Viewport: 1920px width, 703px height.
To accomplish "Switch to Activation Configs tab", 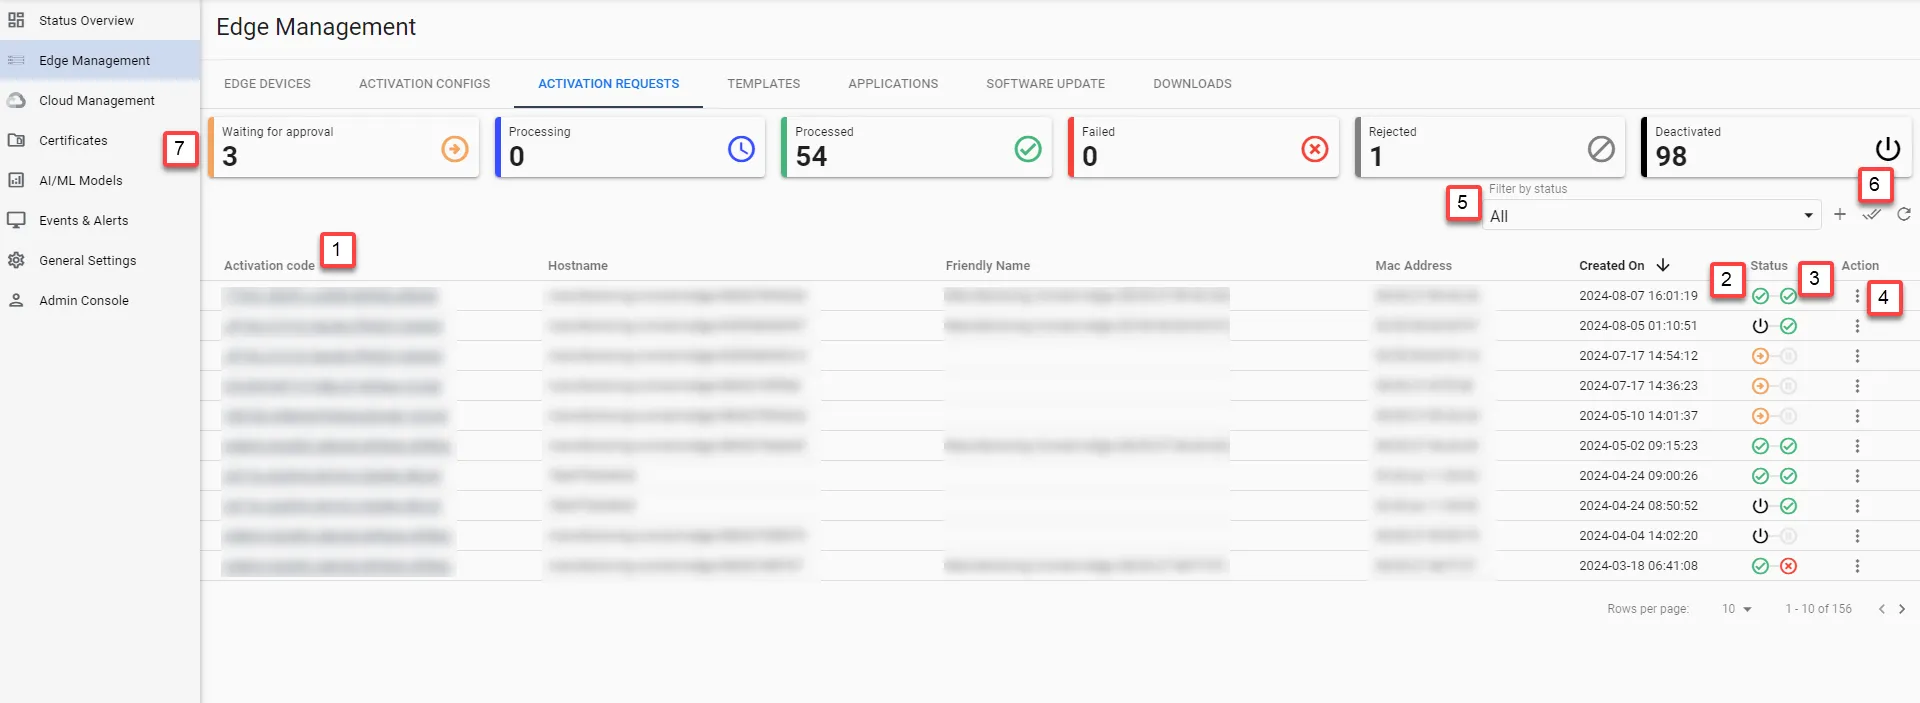I will [424, 84].
